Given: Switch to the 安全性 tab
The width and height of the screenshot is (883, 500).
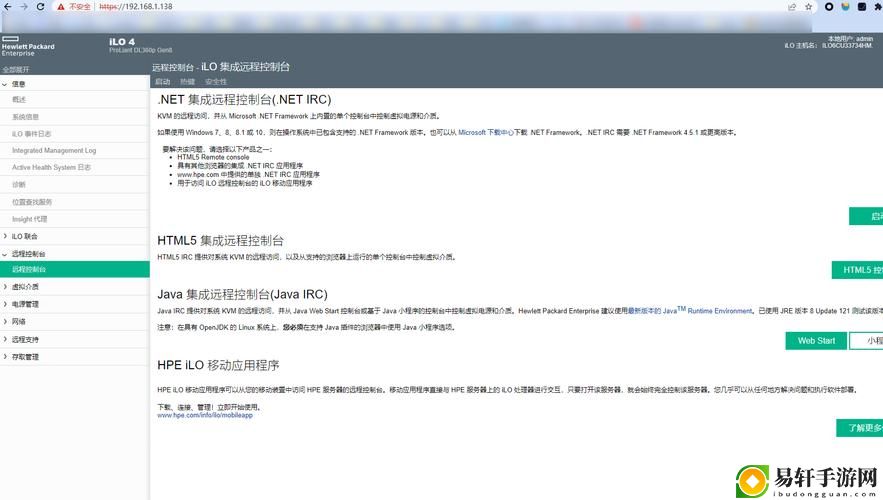Looking at the screenshot, I should click(216, 82).
